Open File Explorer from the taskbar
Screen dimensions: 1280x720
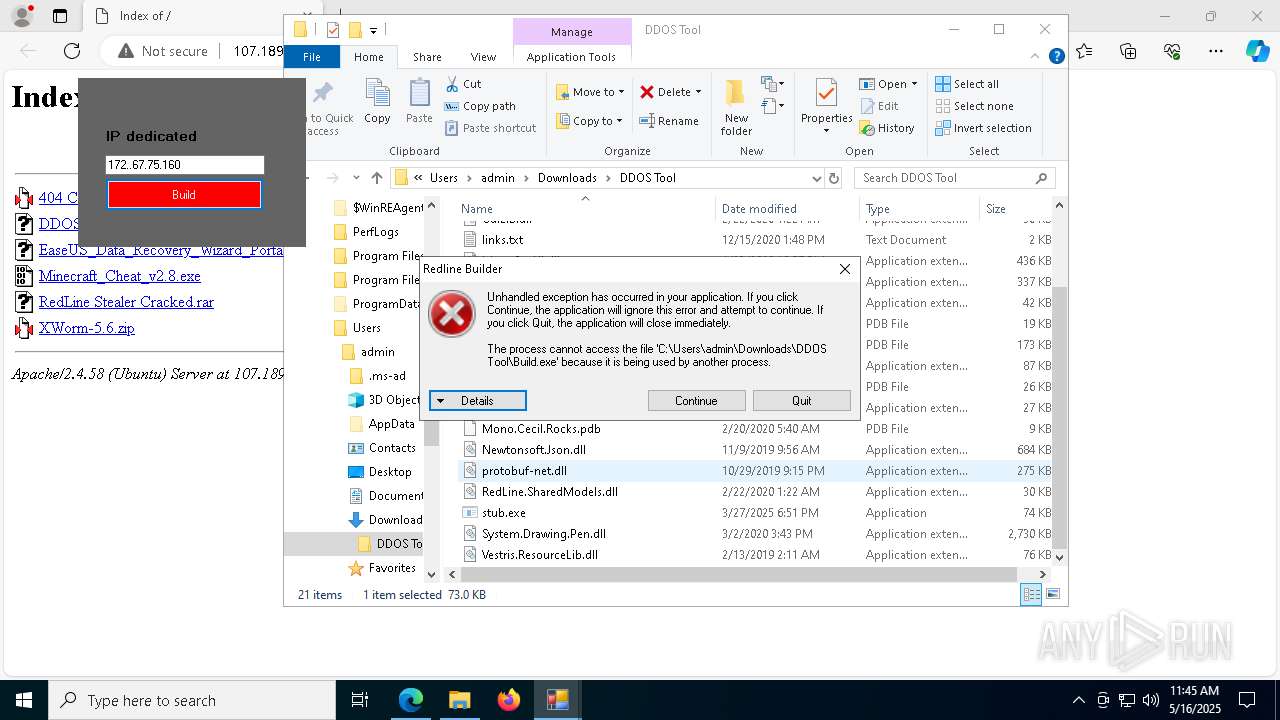[460, 700]
